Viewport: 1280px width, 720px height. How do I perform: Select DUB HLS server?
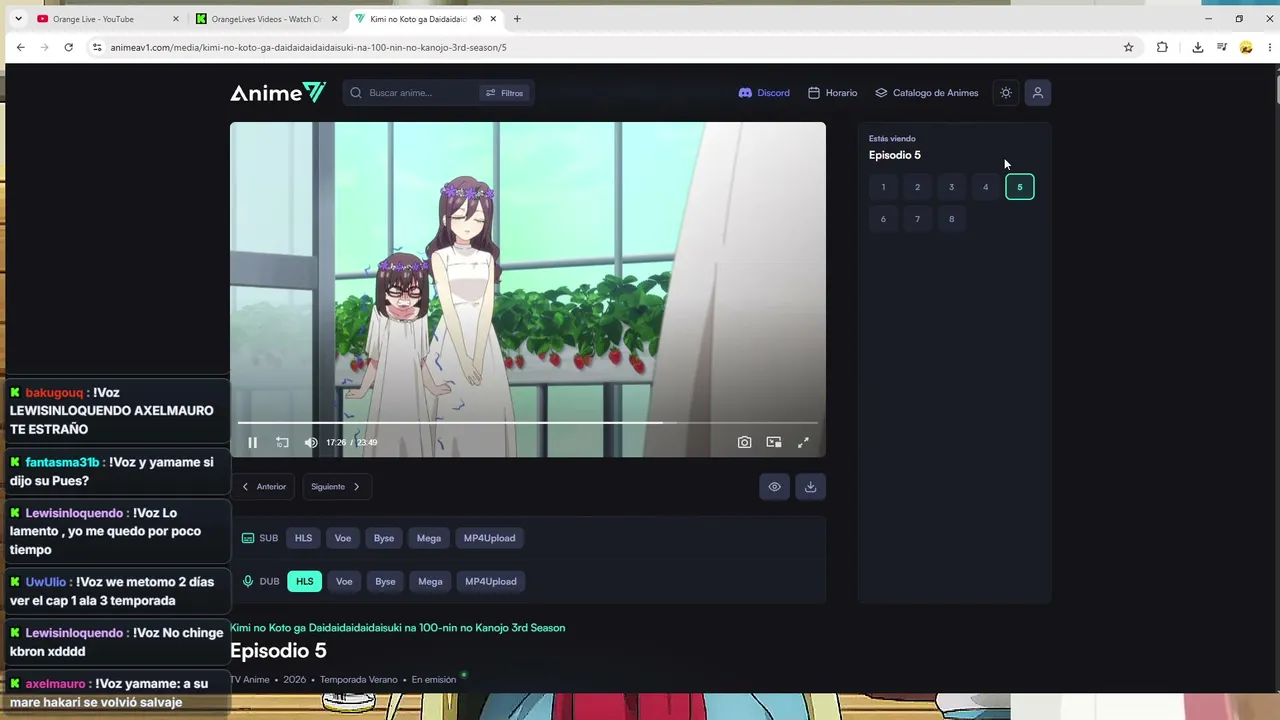click(305, 581)
